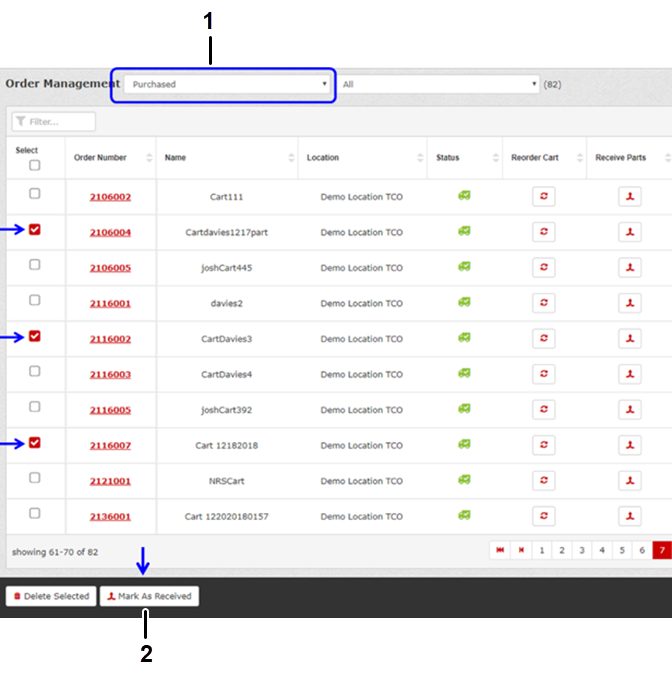Sort the Location column
672x673 pixels.
tap(421, 158)
